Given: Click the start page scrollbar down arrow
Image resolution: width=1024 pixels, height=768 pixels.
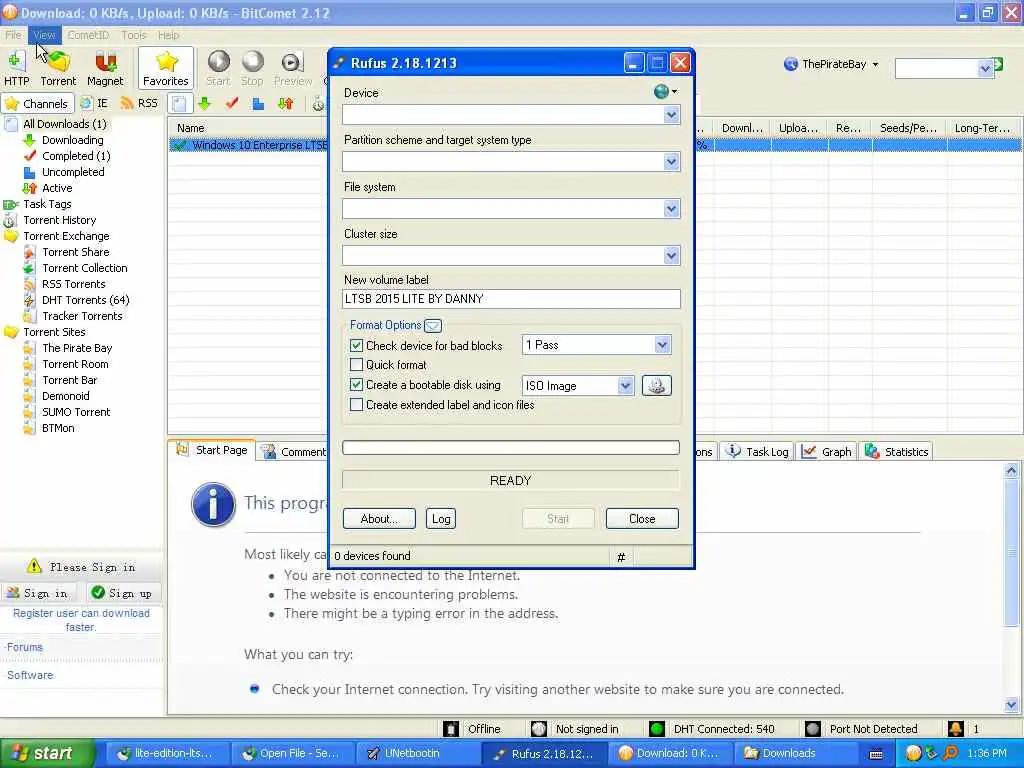Looking at the screenshot, I should click(x=1011, y=705).
